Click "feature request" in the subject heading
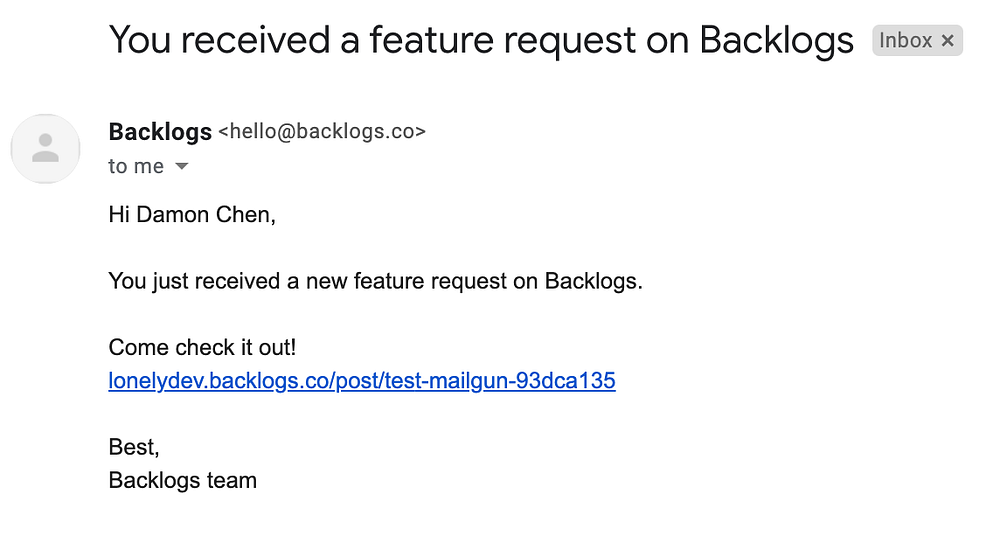Image resolution: width=1000 pixels, height=544 pixels. coord(503,41)
